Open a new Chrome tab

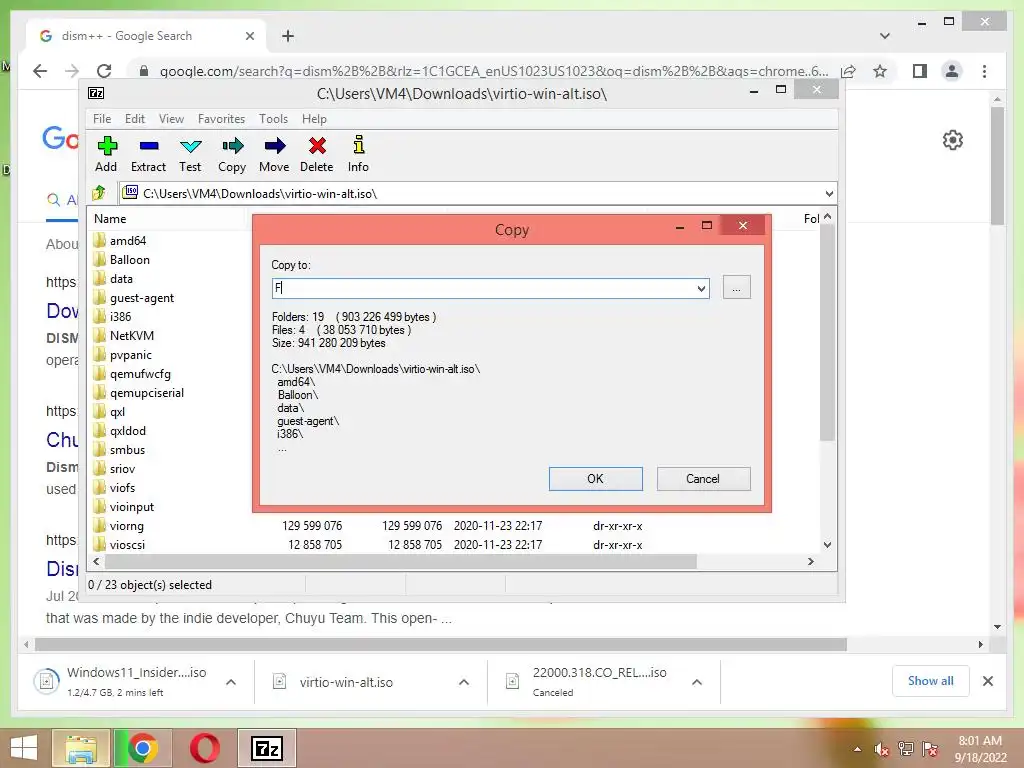click(x=288, y=36)
